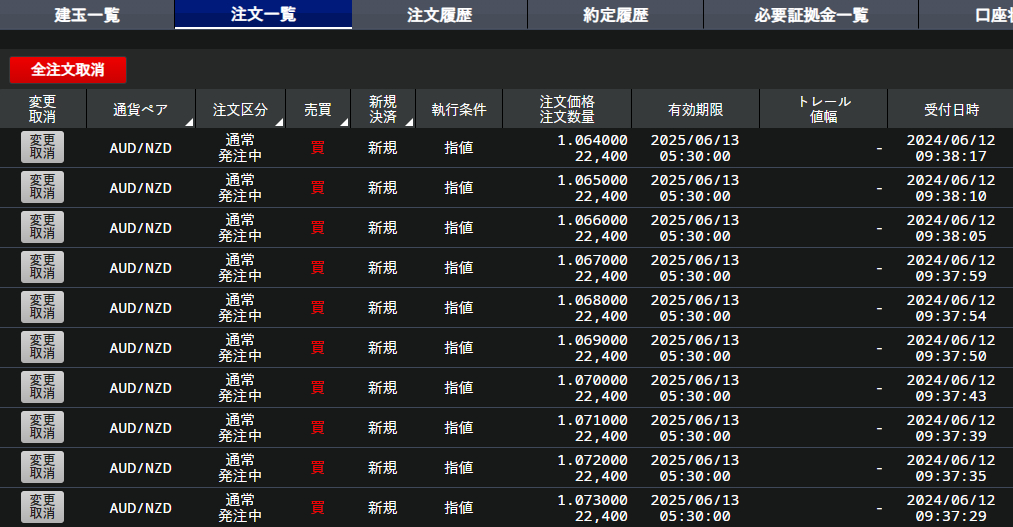Click the red 全注文取消 button
Screen dimensions: 1013x527
tap(68, 70)
